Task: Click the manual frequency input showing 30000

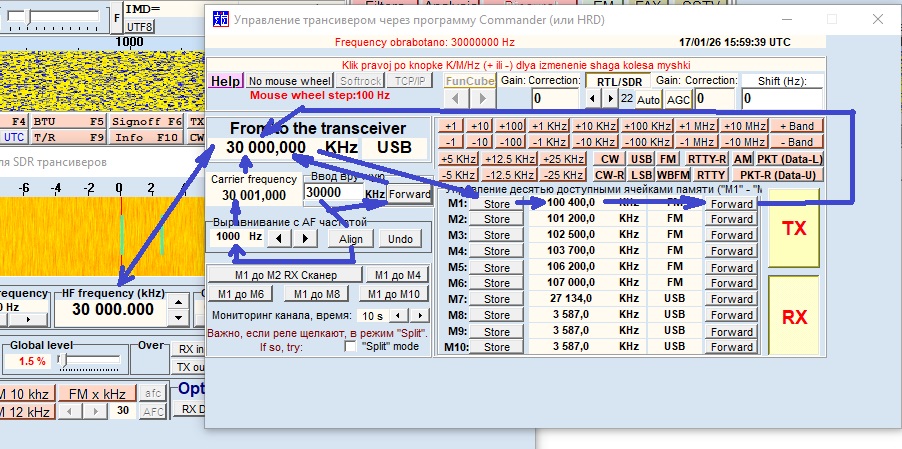Action: tap(333, 193)
